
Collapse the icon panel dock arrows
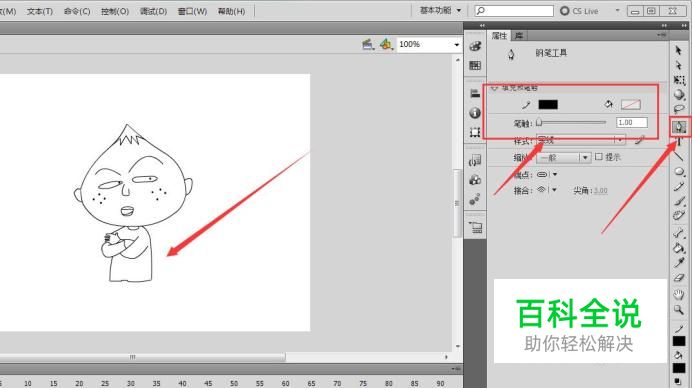[x=482, y=26]
